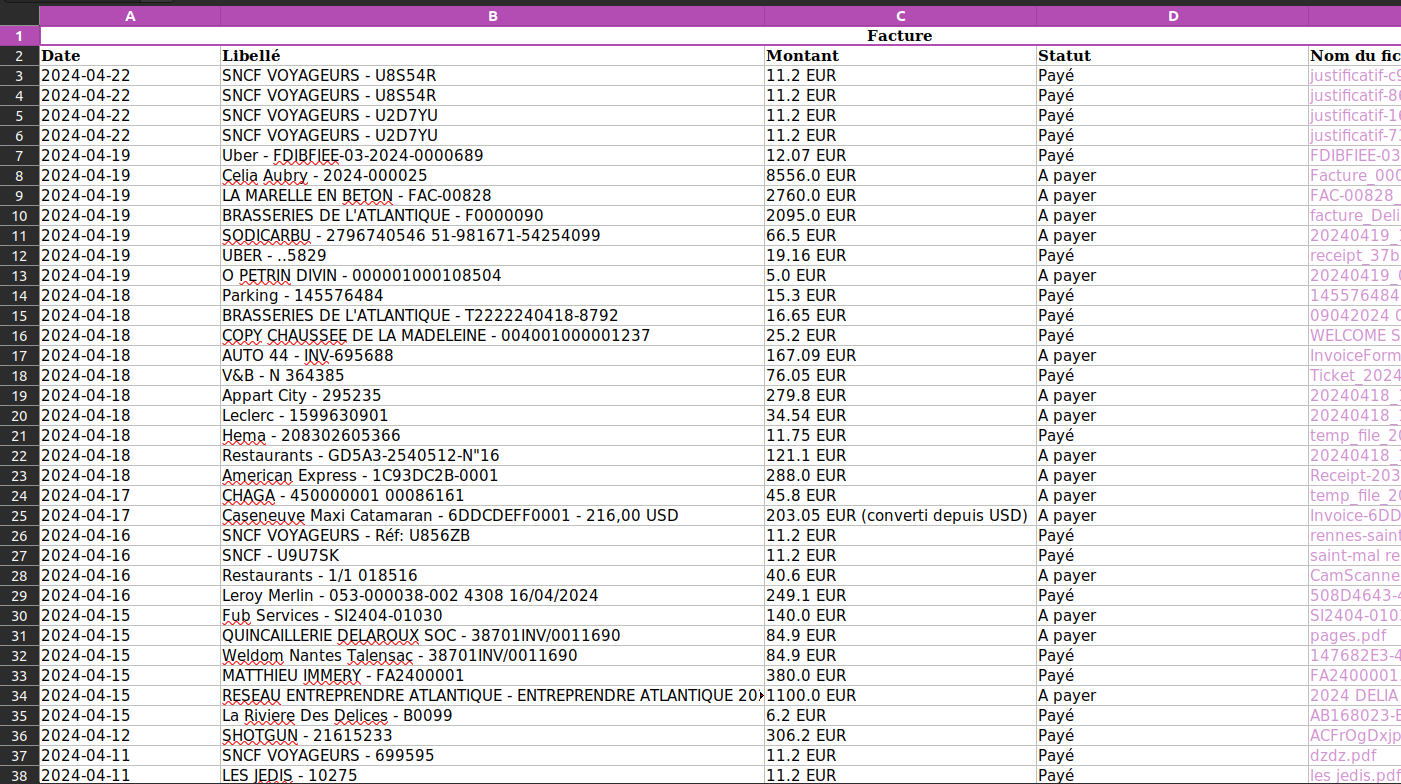Select the date cell for AUTO 44 row
This screenshot has height=784, width=1401.
[x=130, y=356]
